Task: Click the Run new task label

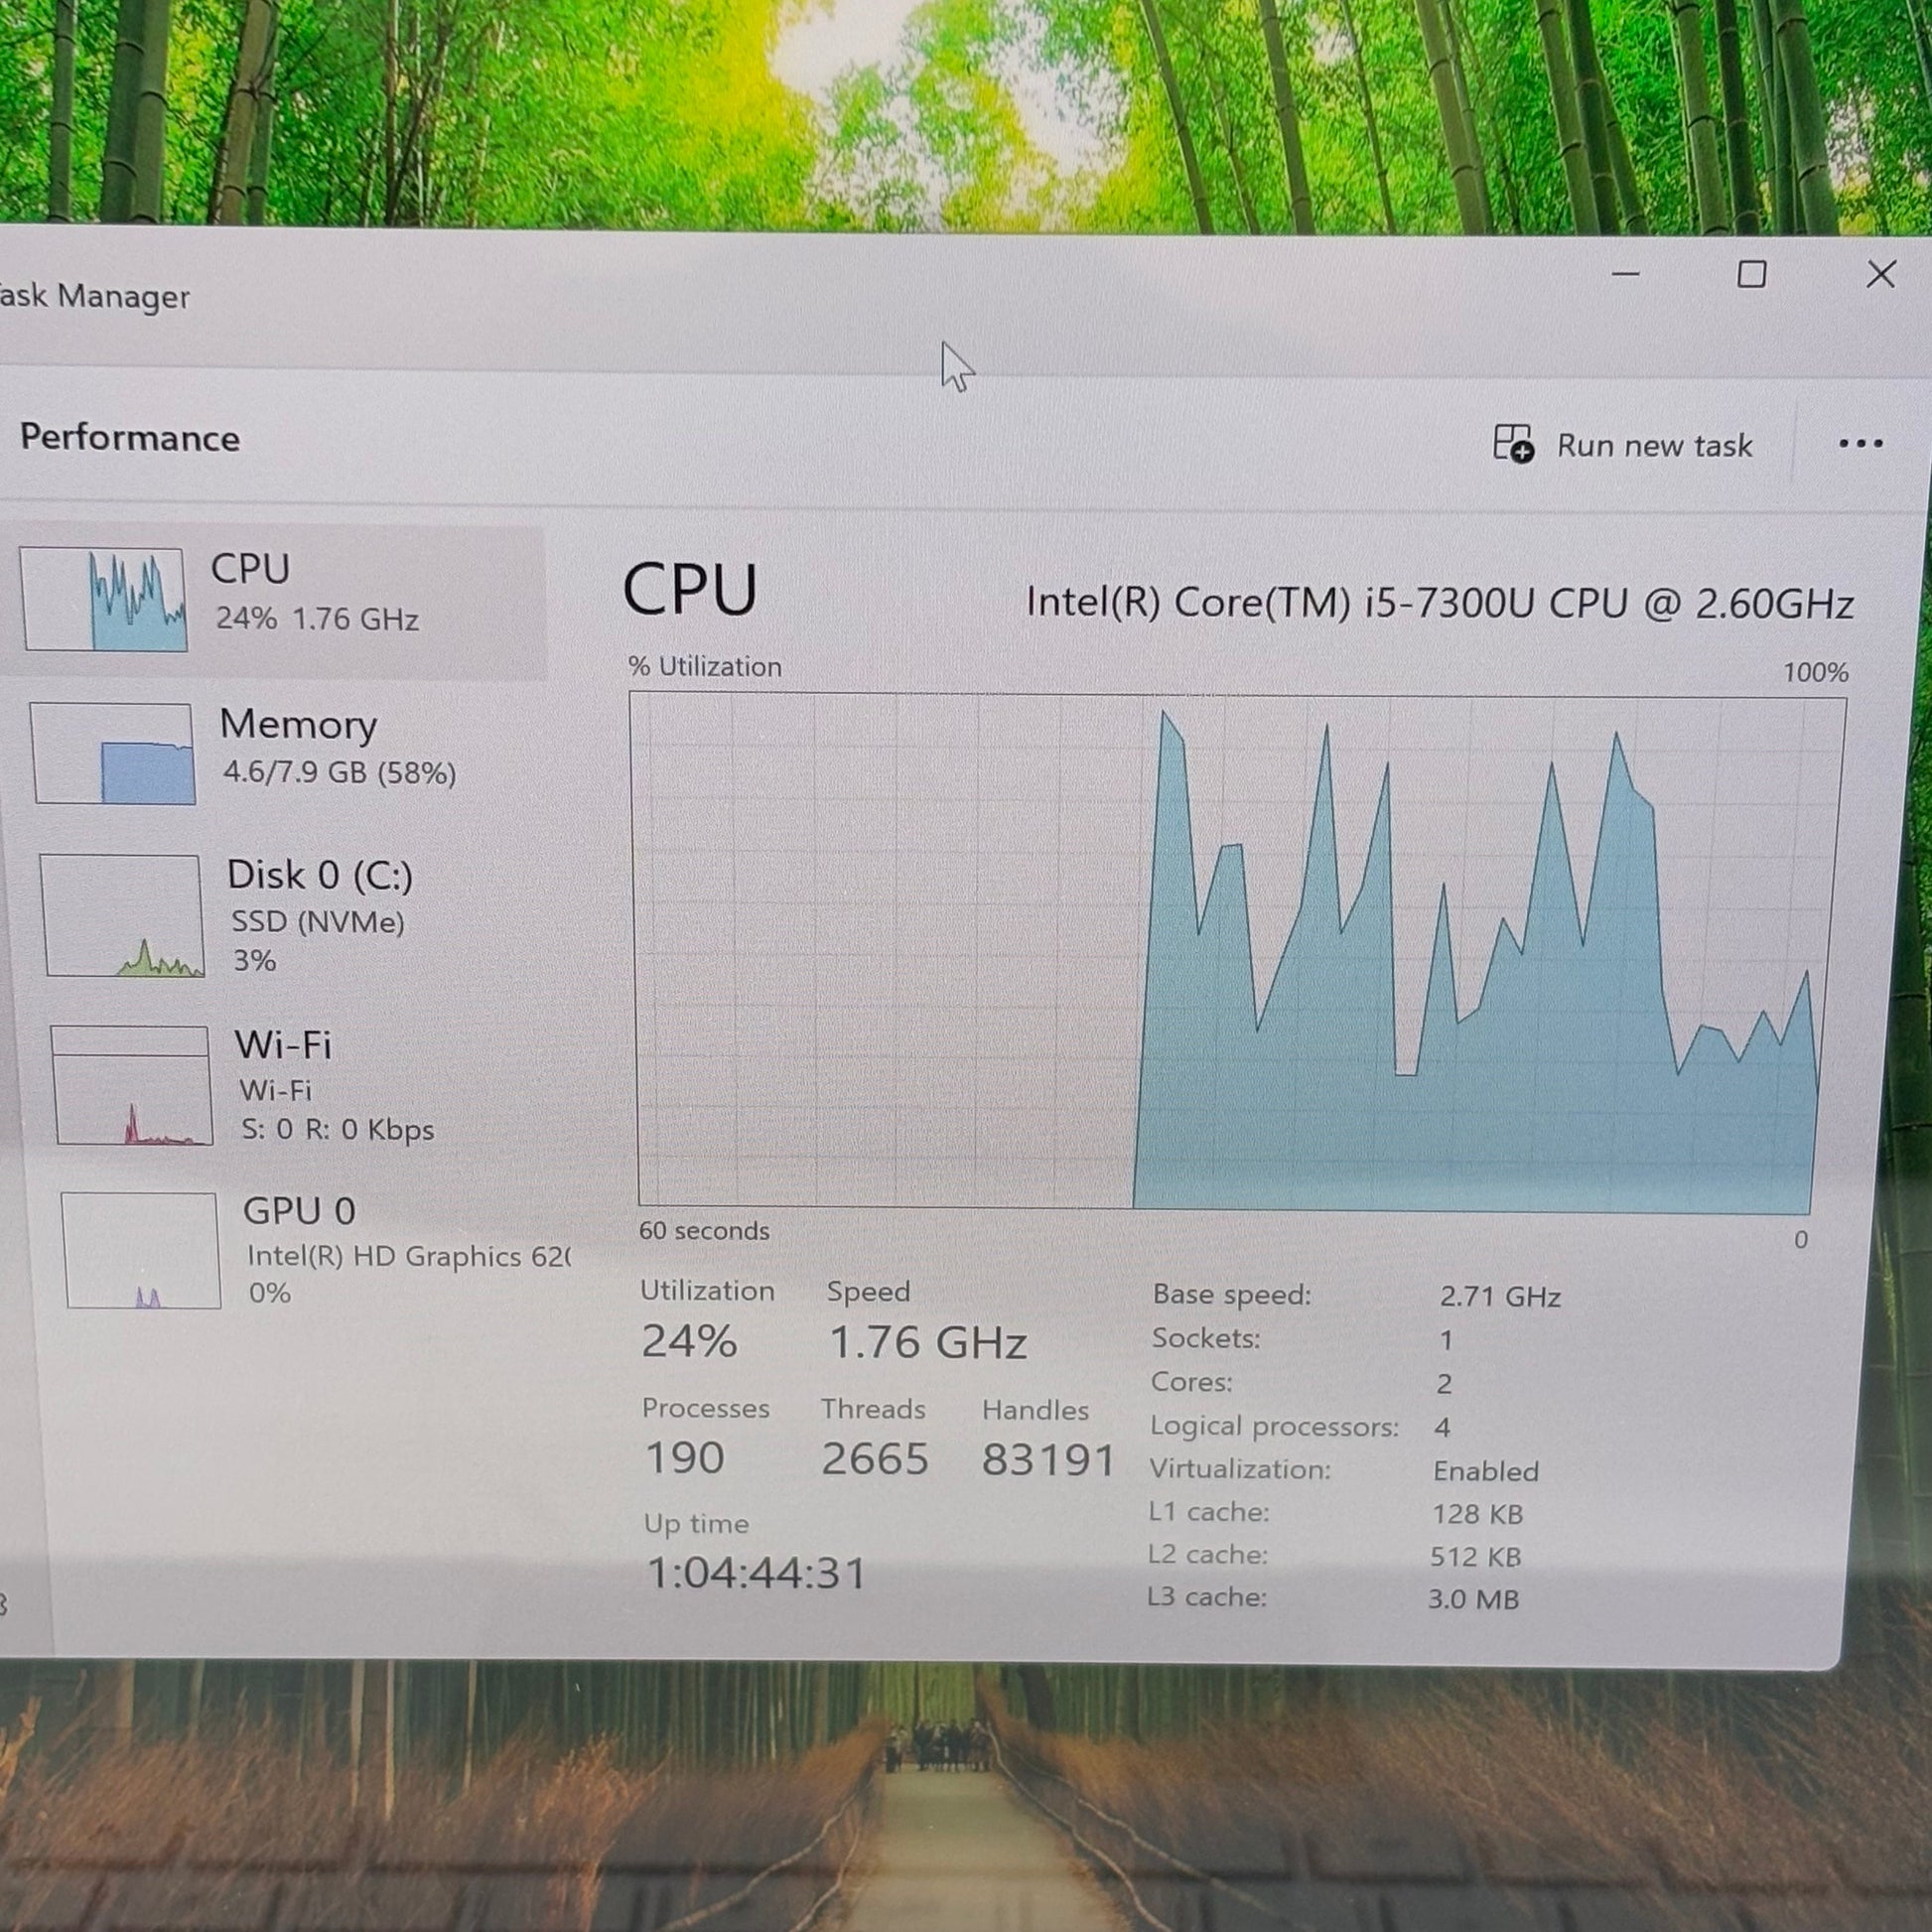Action: tap(1654, 445)
